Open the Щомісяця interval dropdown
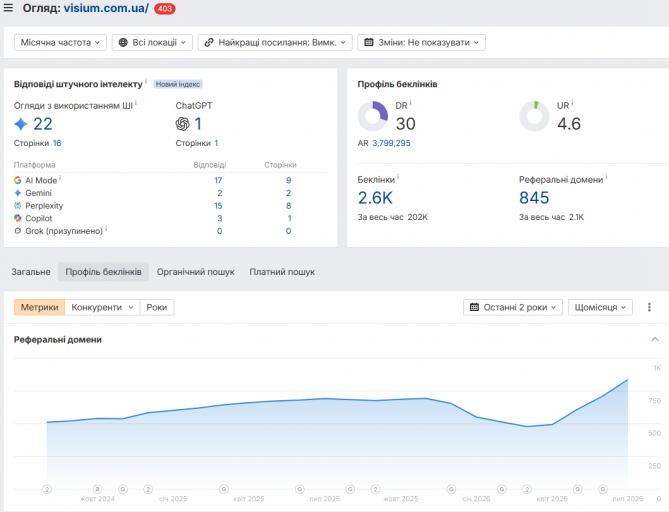Screen dimensions: 669x512 pos(600,307)
